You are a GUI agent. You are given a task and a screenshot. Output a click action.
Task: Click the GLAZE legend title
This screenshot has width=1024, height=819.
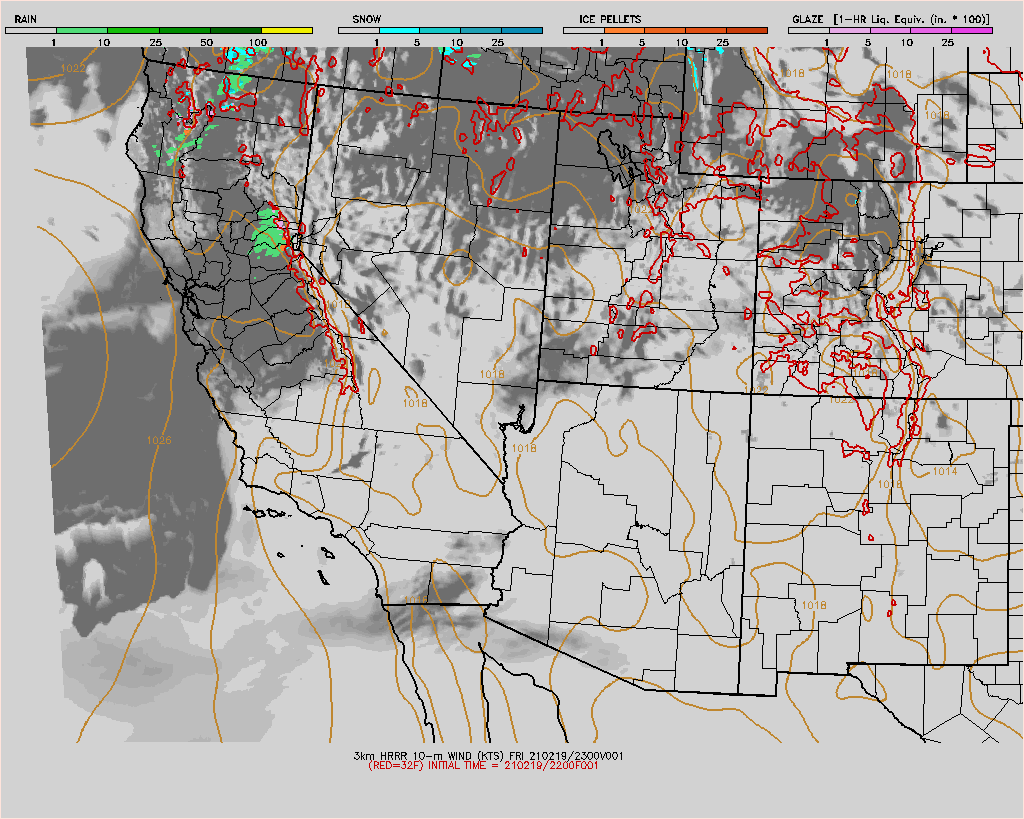808,19
